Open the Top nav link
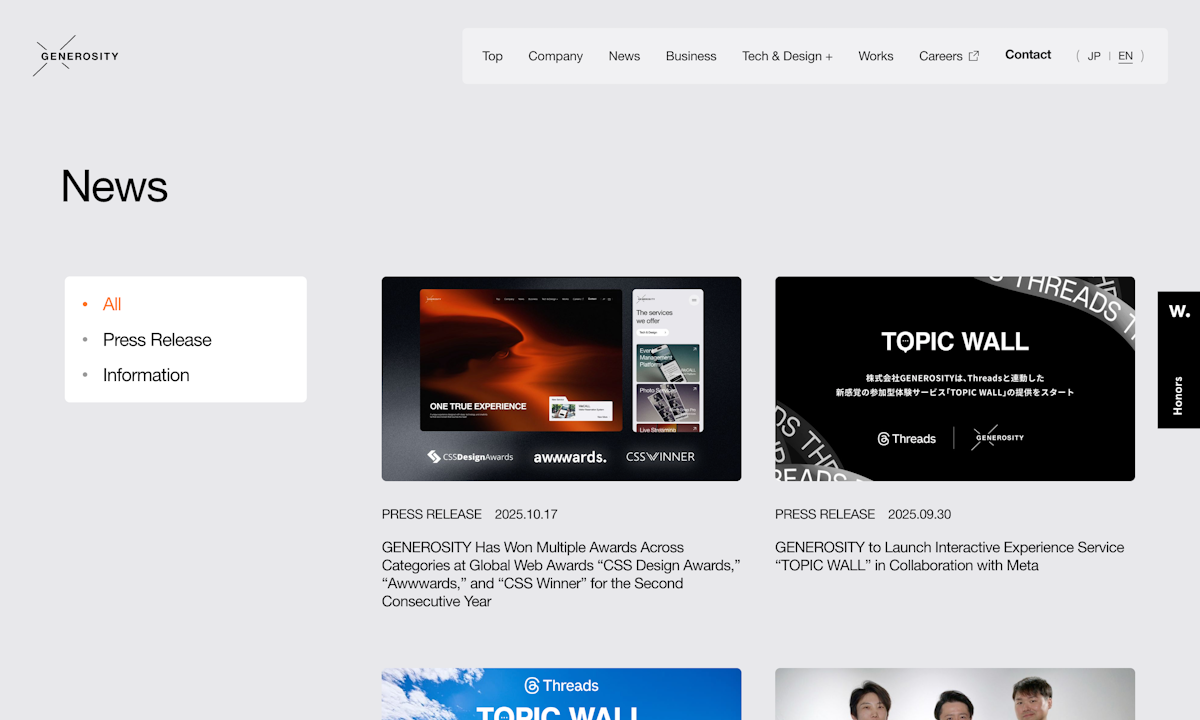 [x=492, y=56]
